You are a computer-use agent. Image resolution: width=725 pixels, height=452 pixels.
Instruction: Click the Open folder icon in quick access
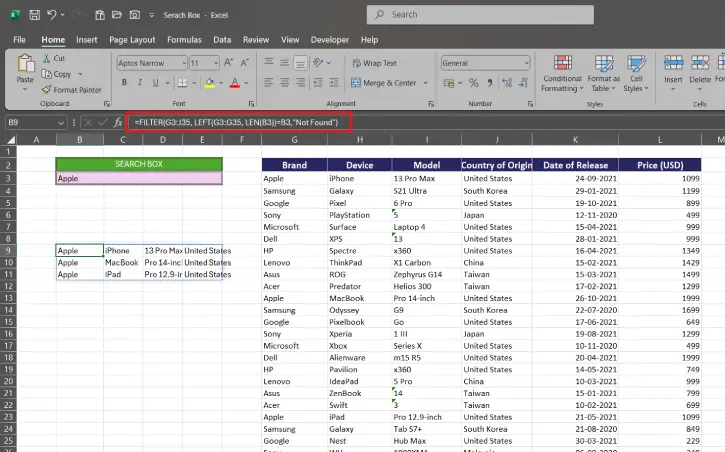(117, 15)
